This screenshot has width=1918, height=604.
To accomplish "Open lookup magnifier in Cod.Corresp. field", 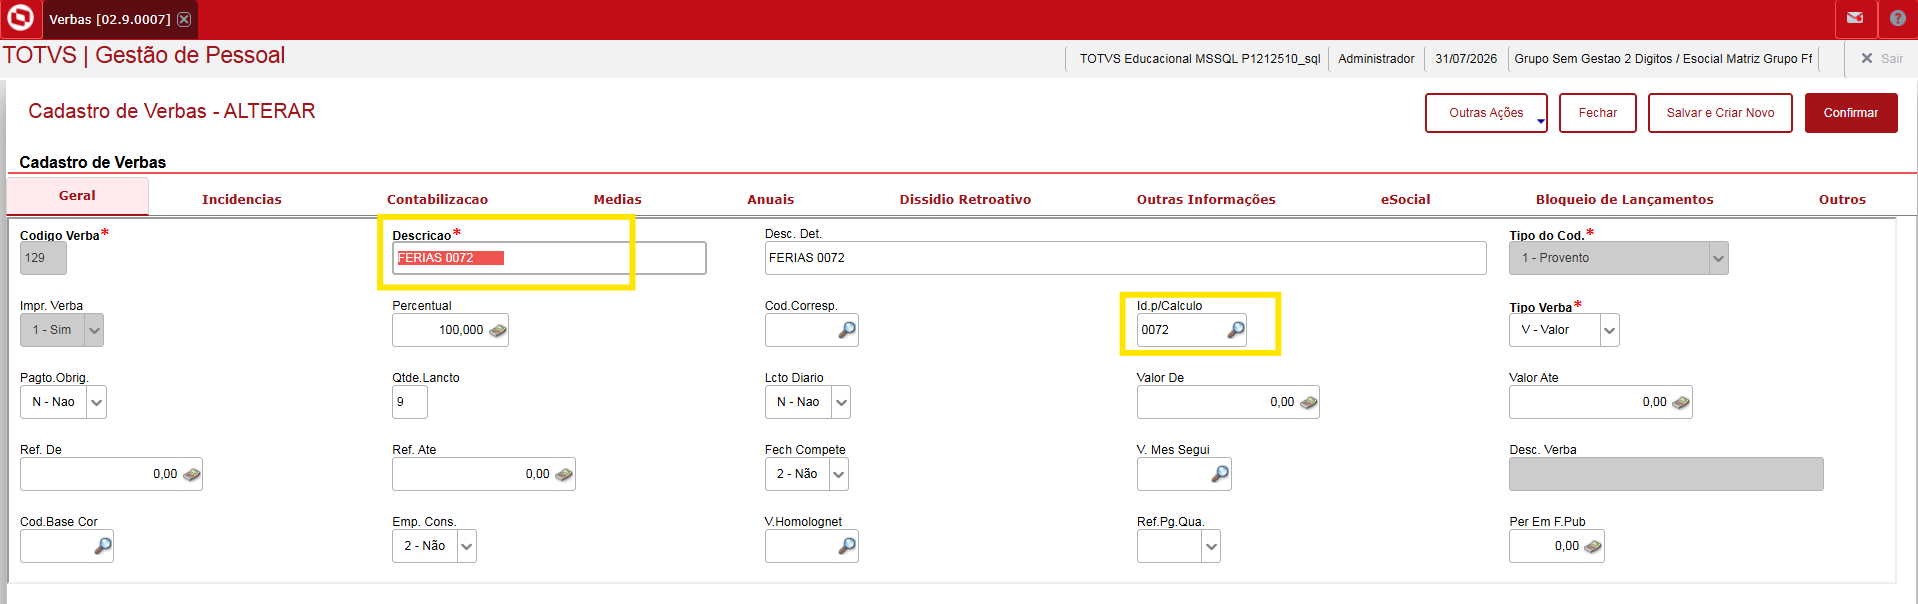I will [x=847, y=330].
